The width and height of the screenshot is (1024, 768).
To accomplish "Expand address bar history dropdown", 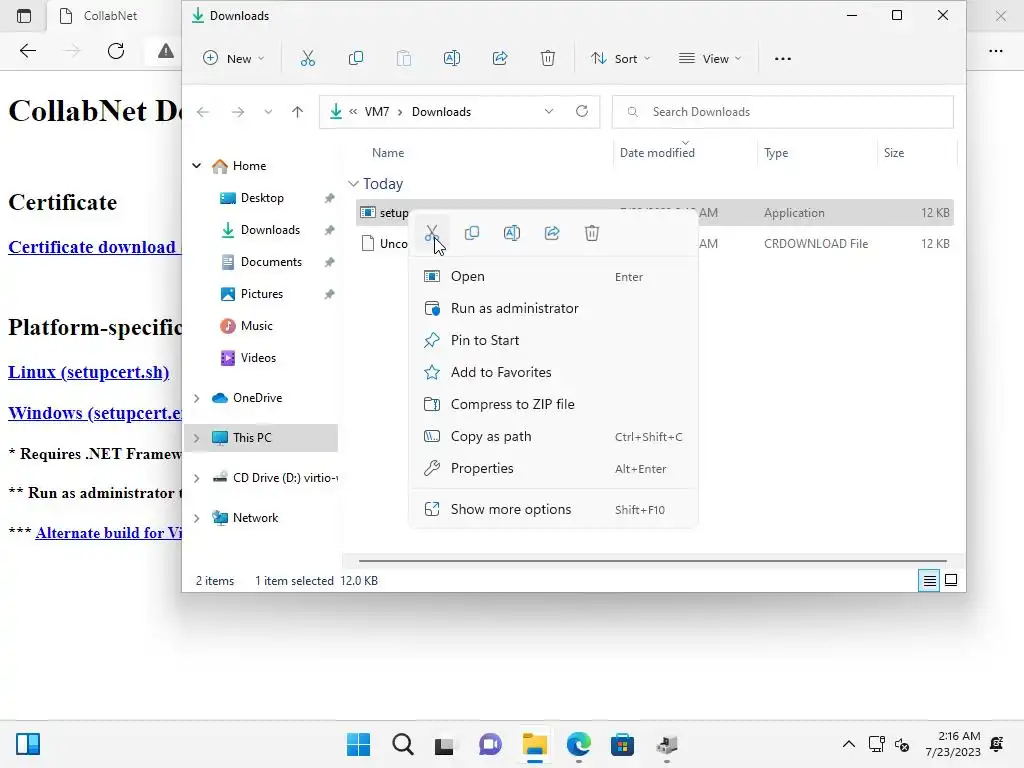I will click(x=549, y=112).
